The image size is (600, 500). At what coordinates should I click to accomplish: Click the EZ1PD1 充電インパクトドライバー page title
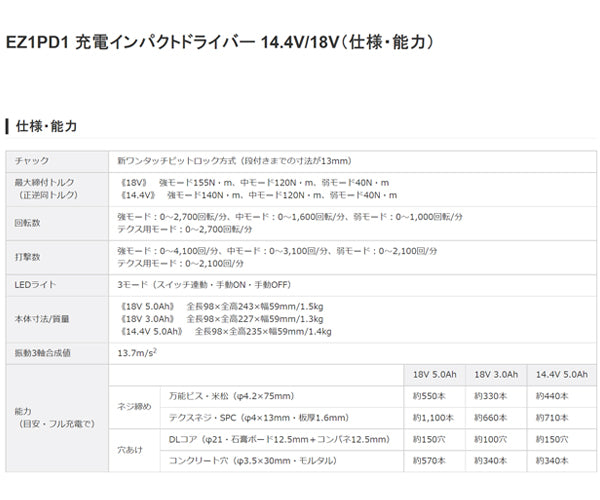[220, 42]
